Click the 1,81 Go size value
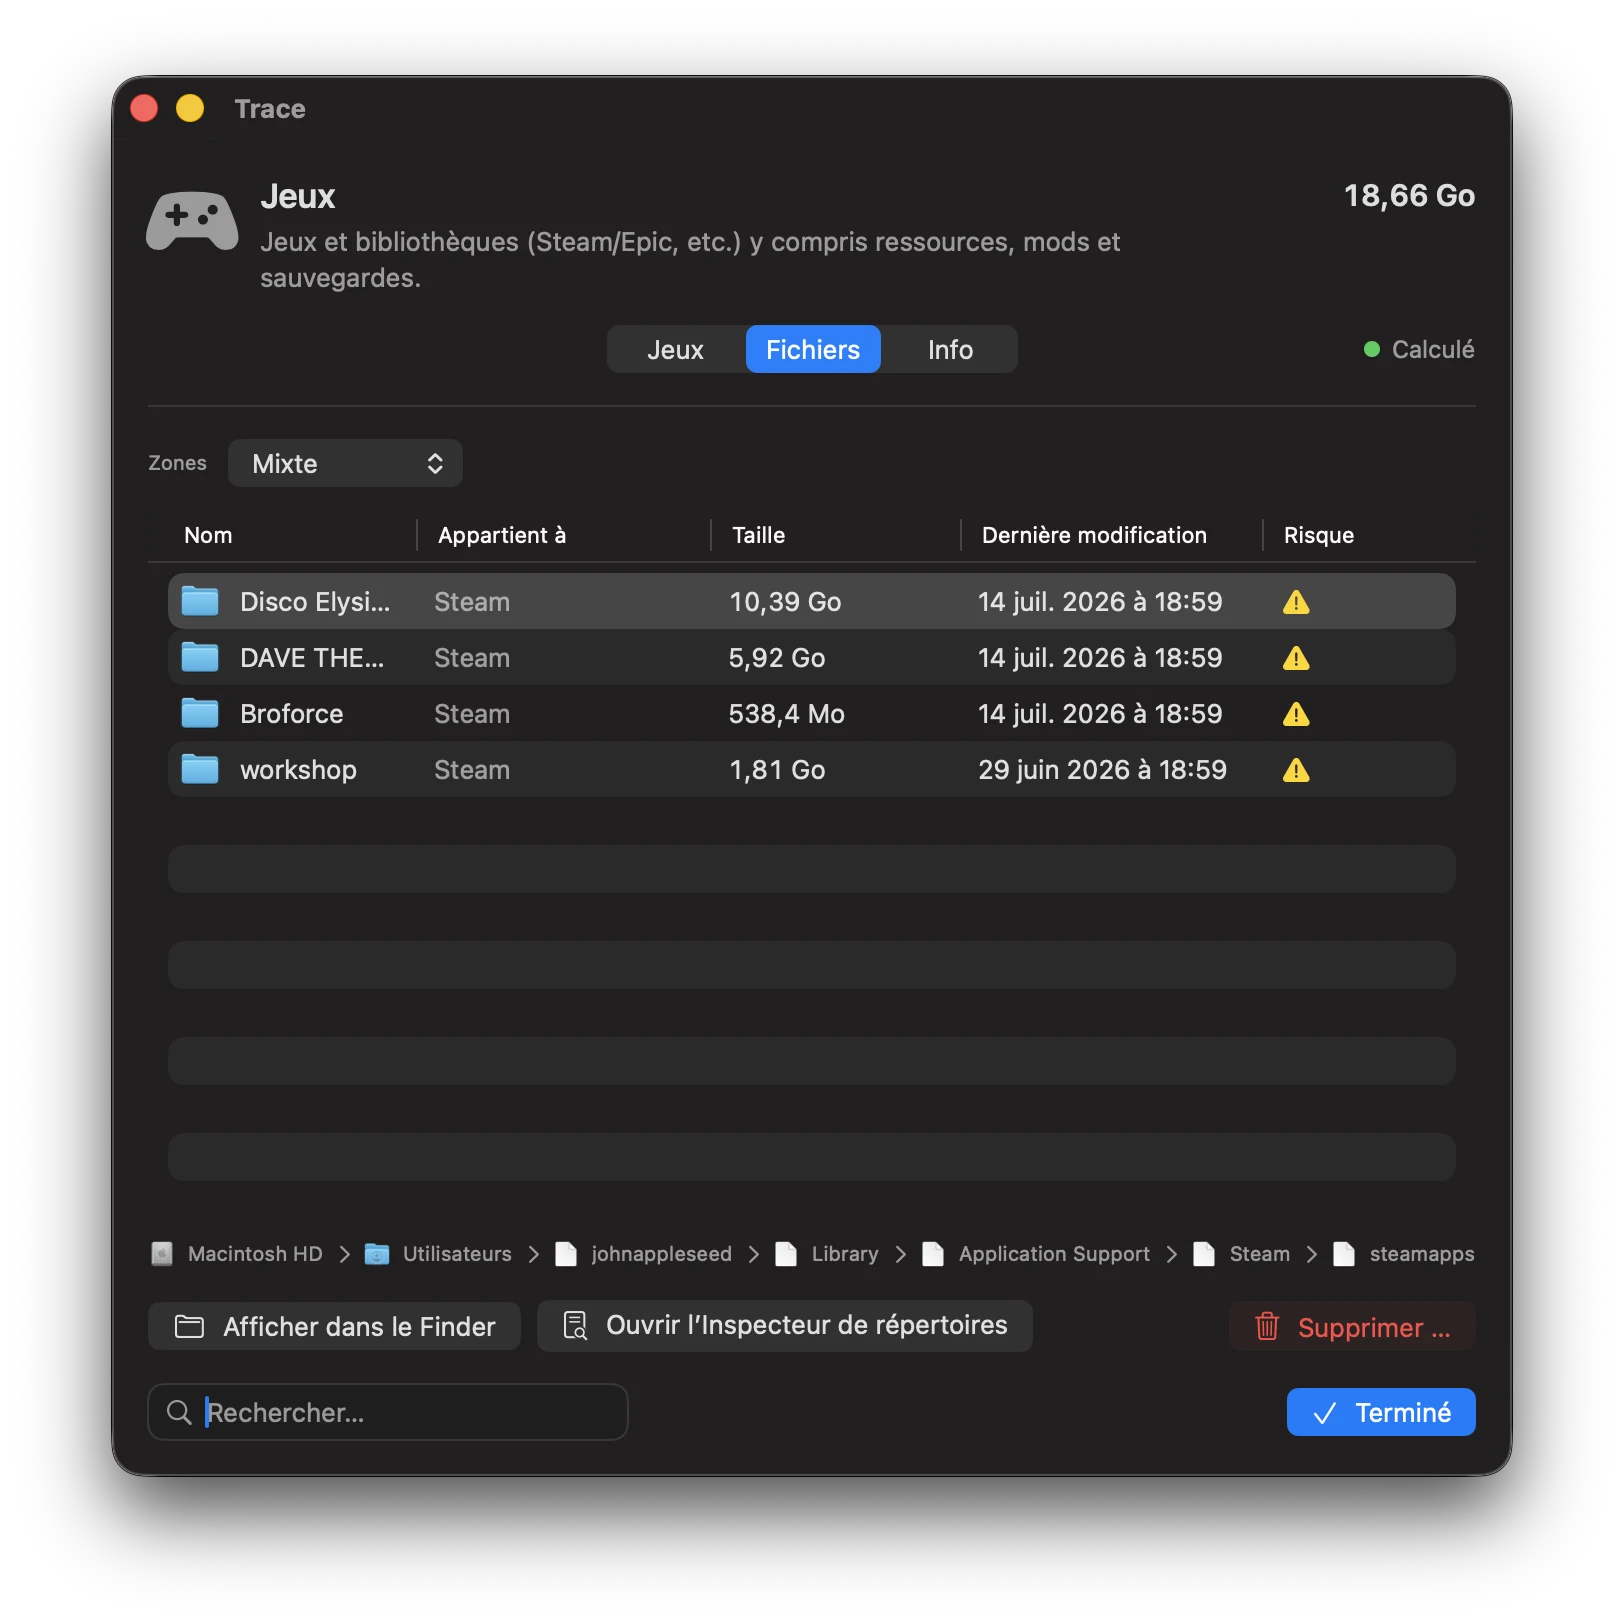The width and height of the screenshot is (1624, 1624). coord(777,770)
